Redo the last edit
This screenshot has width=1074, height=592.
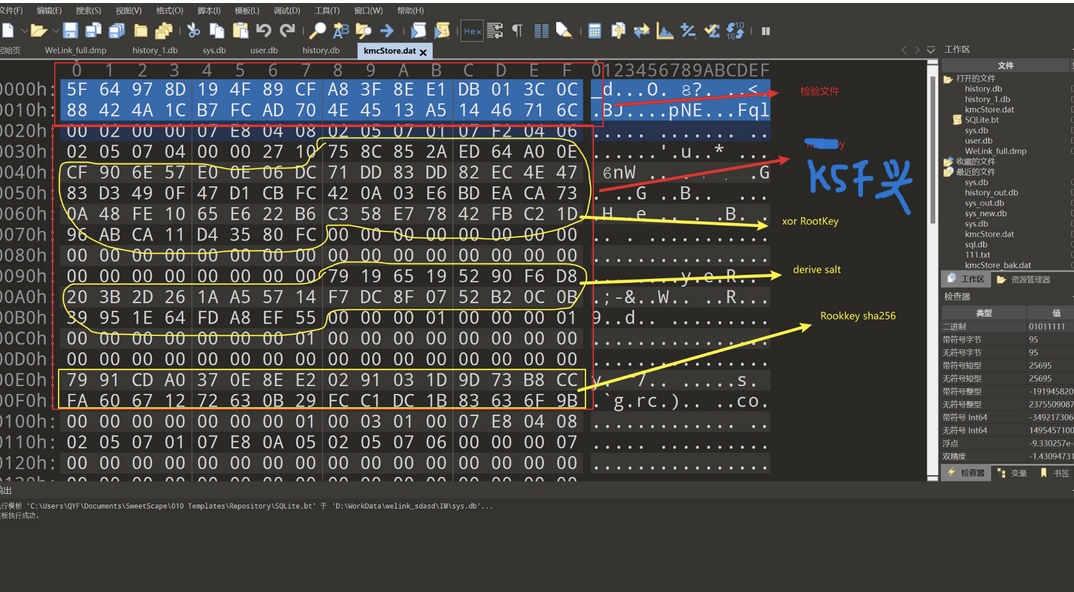point(288,30)
